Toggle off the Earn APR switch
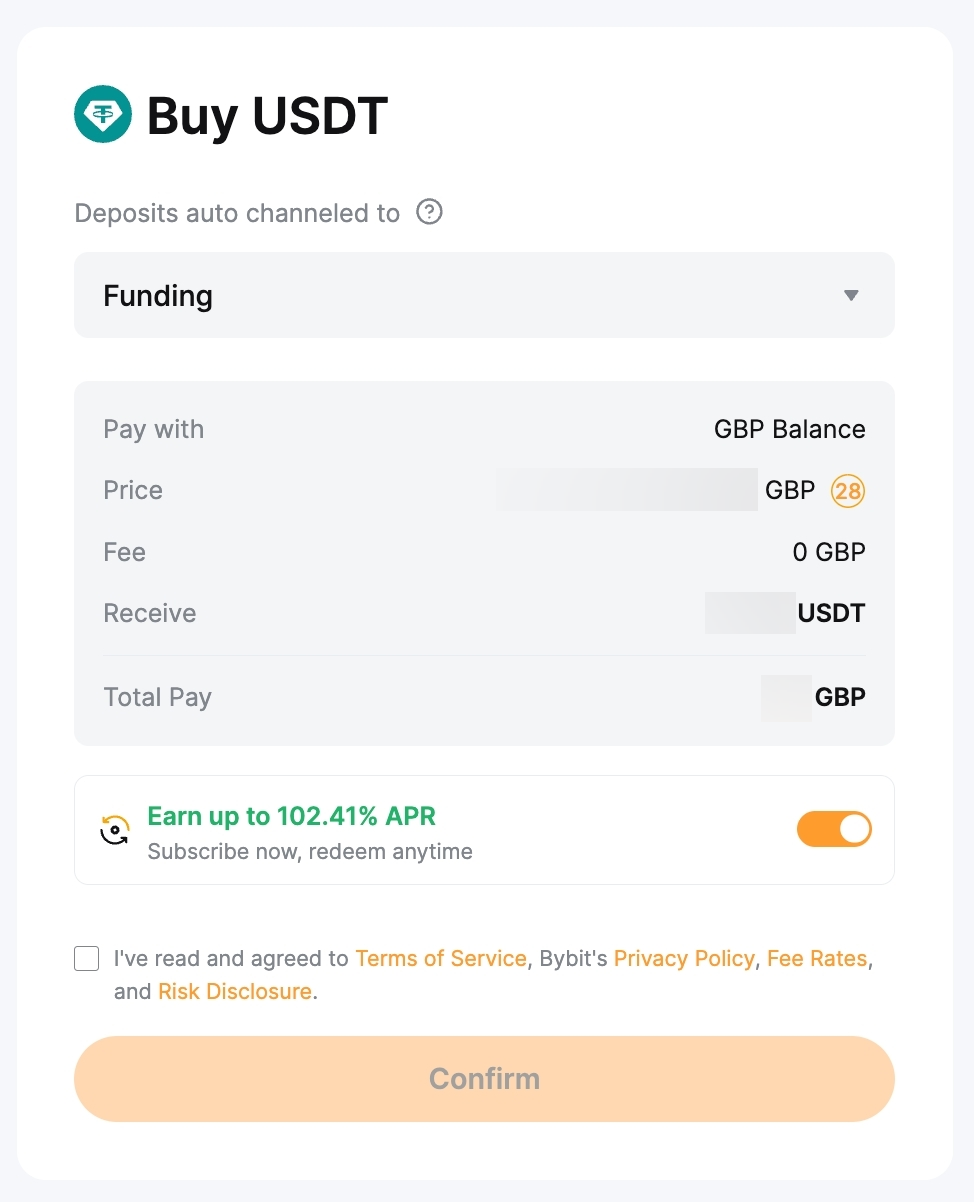This screenshot has height=1202, width=974. click(834, 829)
